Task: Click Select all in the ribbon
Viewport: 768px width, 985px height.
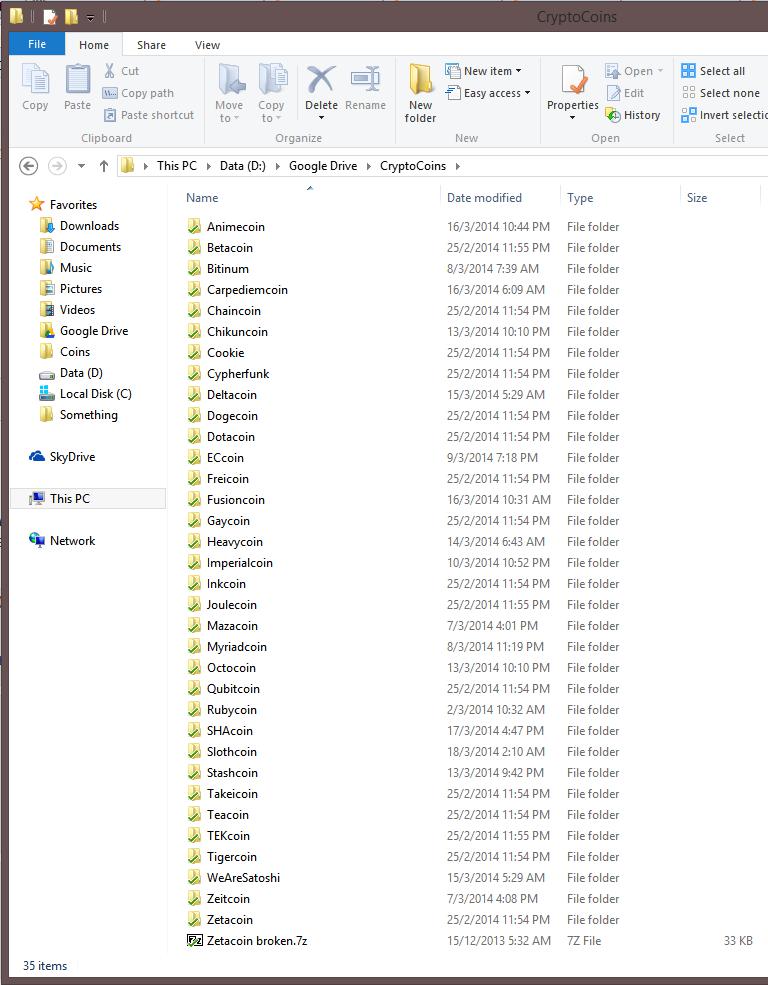Action: click(713, 71)
